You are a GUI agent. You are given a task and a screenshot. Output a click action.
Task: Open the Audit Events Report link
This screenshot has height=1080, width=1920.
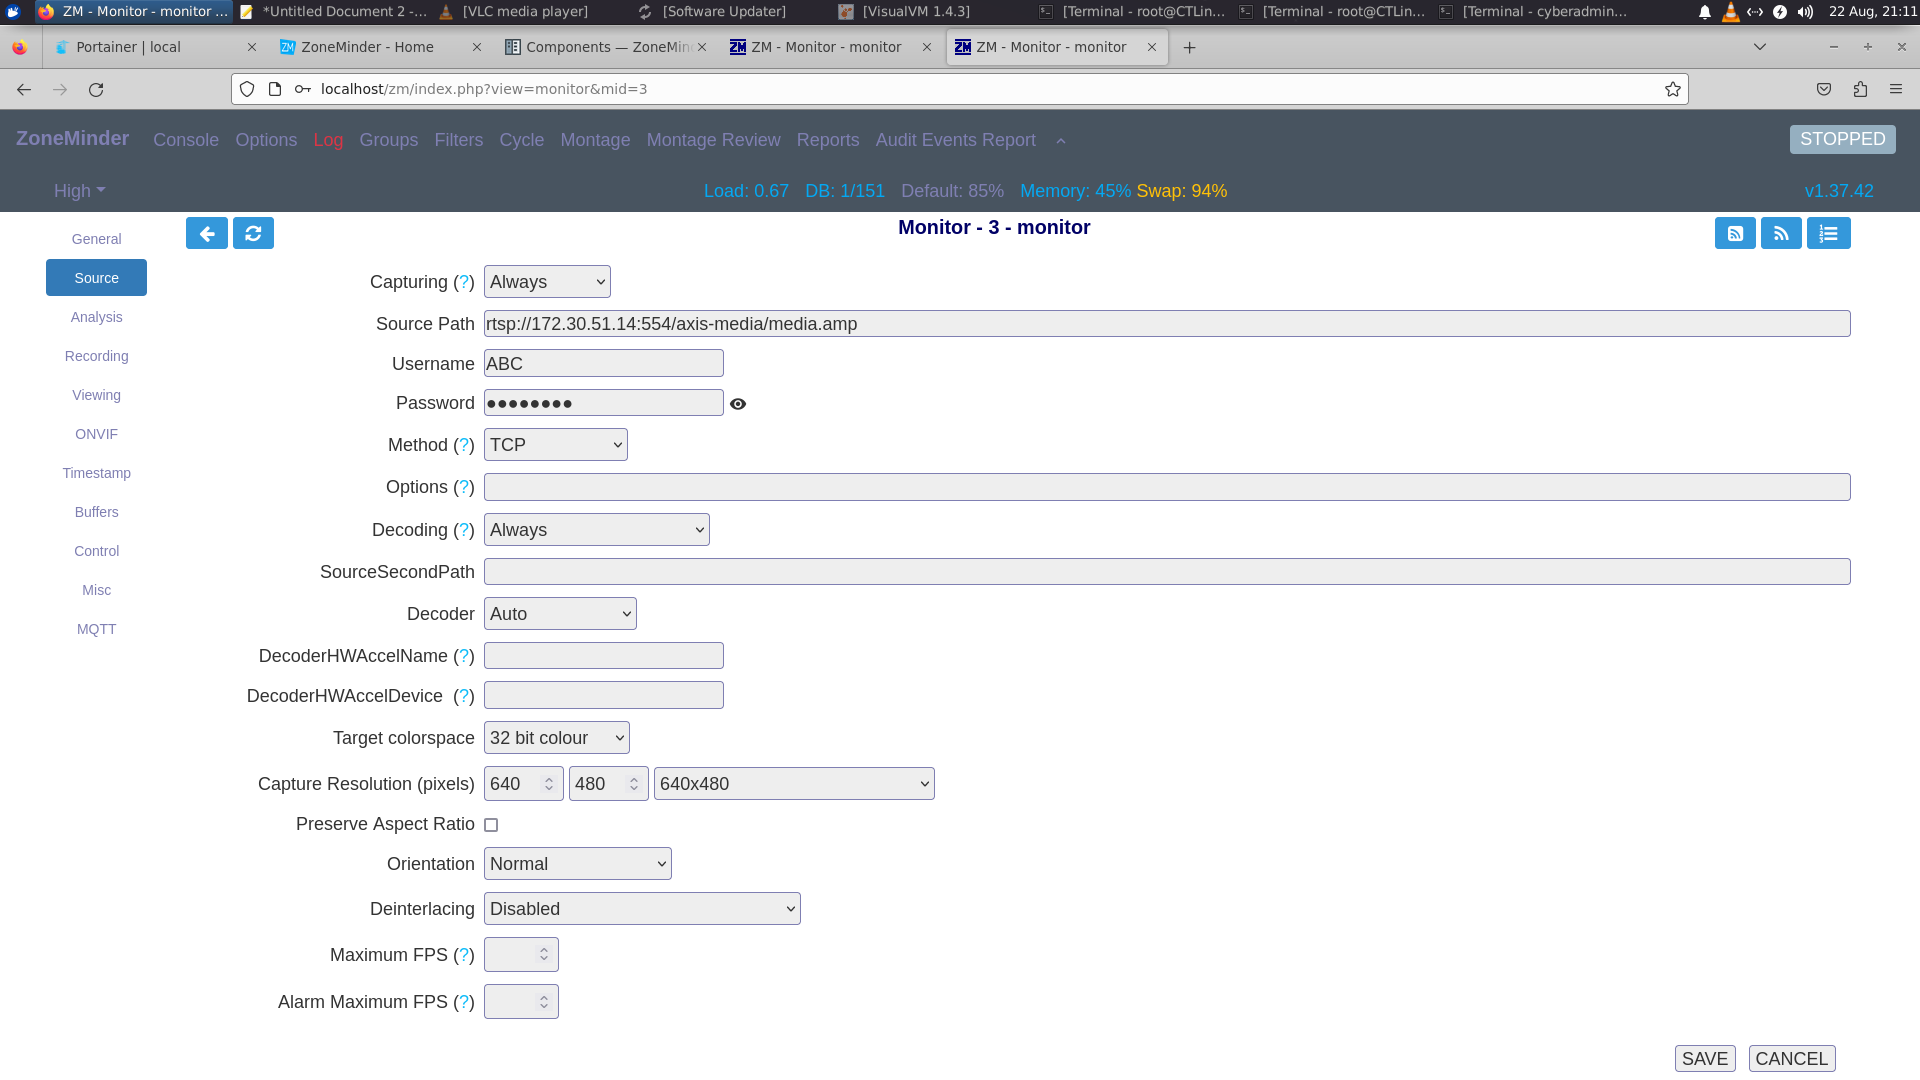(955, 140)
